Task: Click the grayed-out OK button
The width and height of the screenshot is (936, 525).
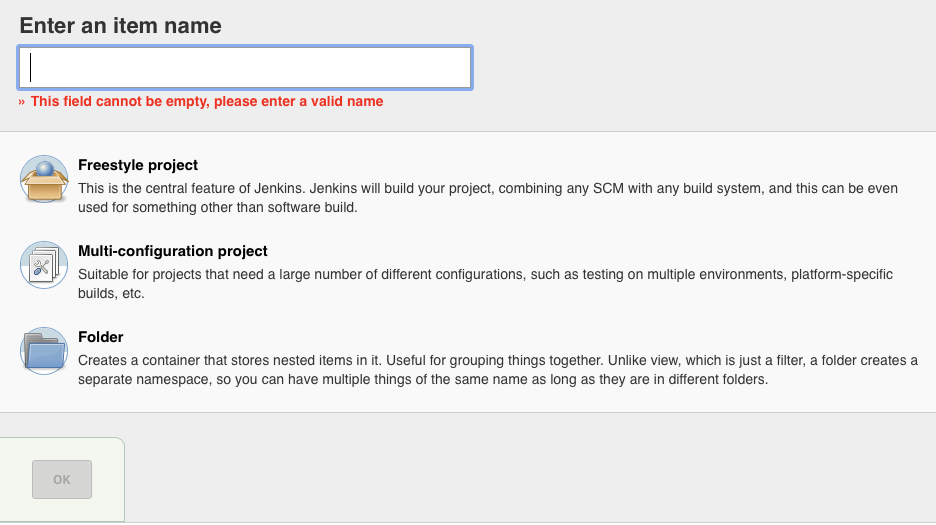Action: (62, 479)
